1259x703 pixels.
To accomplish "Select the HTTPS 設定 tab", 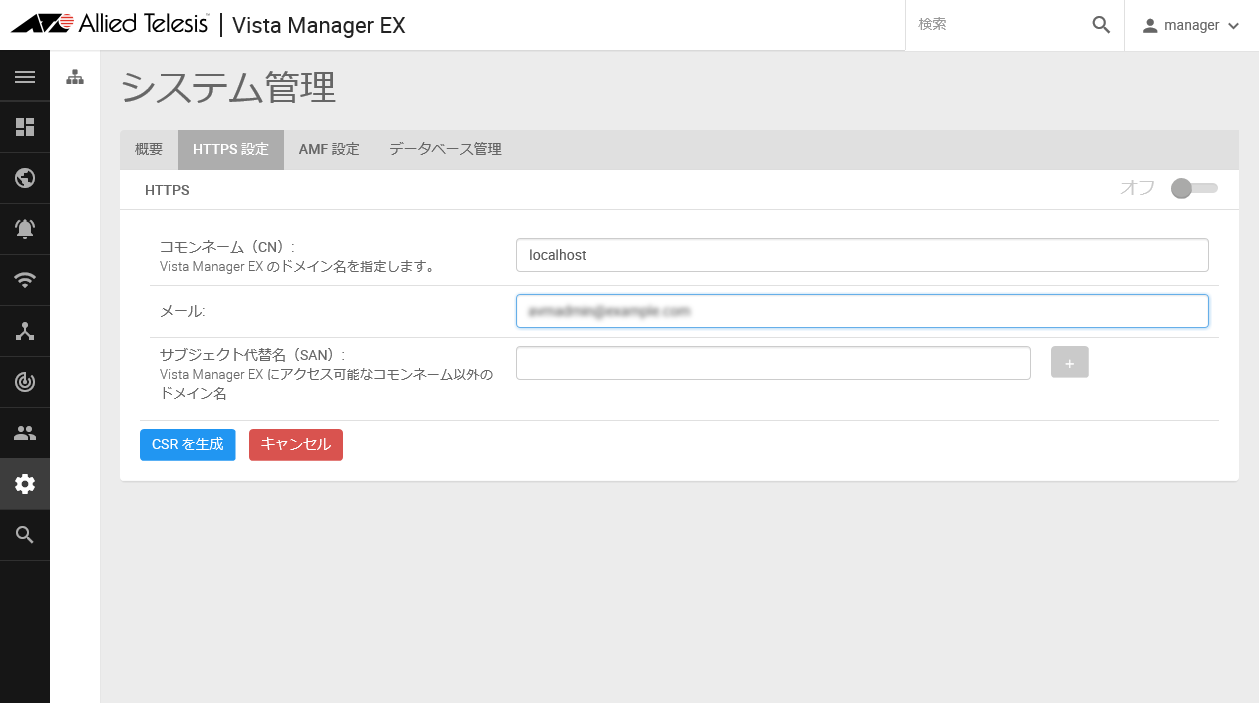I will coord(231,150).
